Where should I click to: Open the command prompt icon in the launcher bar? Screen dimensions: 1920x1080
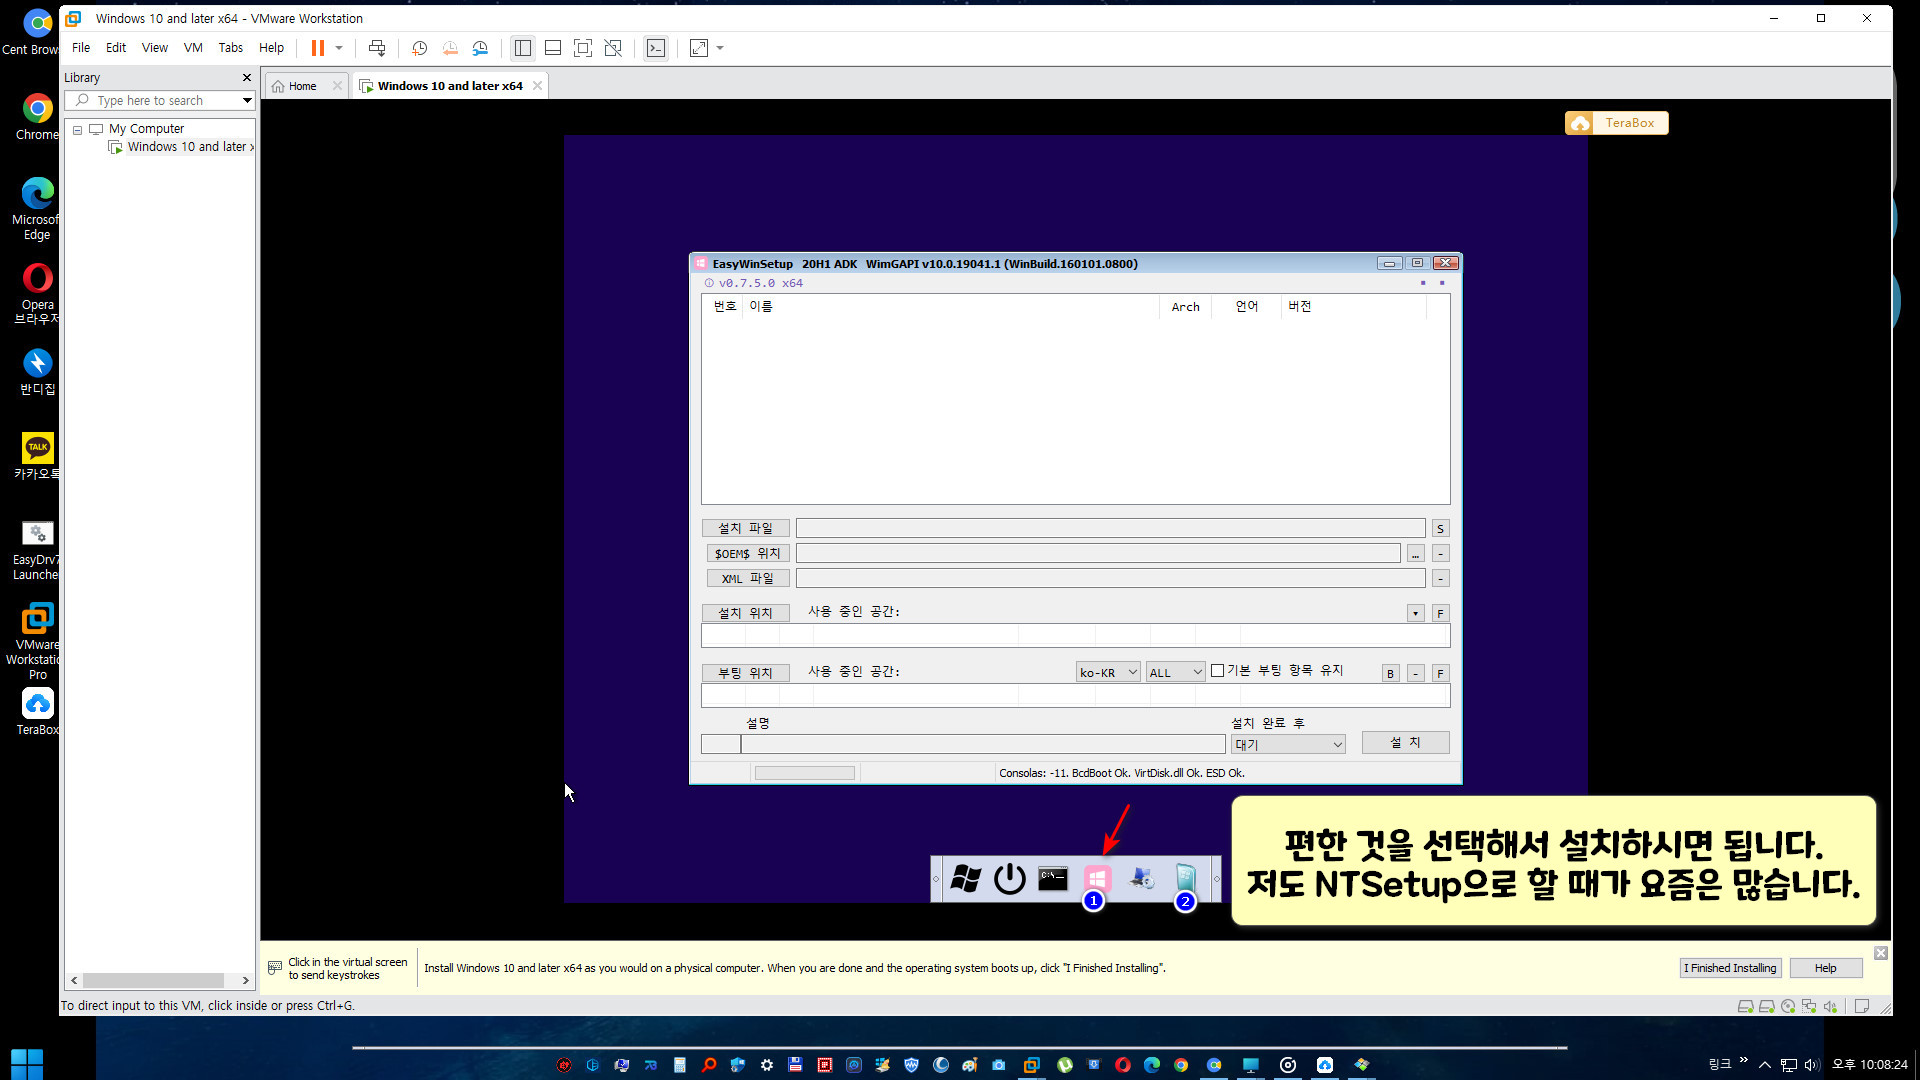click(1053, 879)
